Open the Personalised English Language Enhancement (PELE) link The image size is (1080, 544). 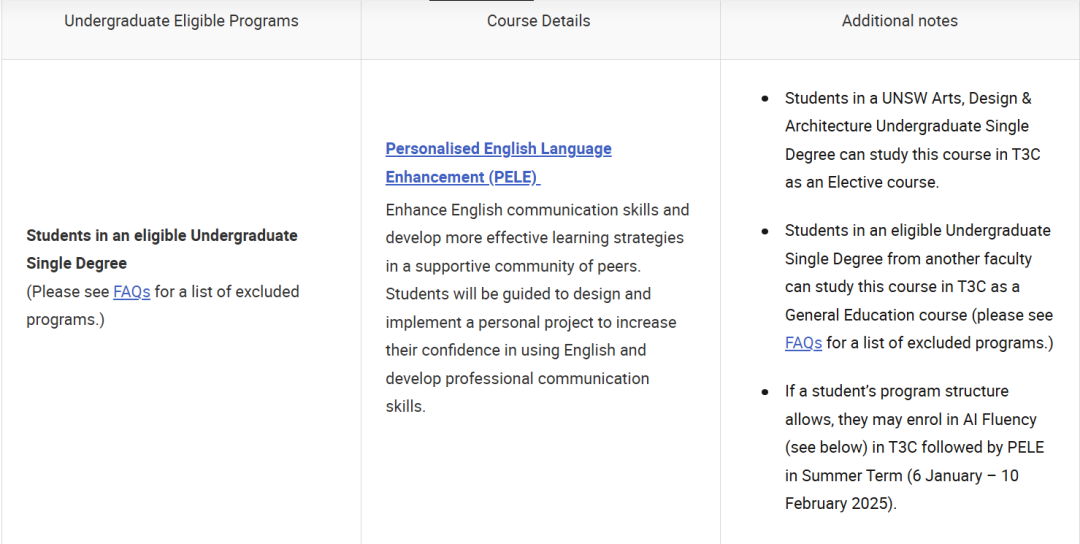[x=498, y=149]
